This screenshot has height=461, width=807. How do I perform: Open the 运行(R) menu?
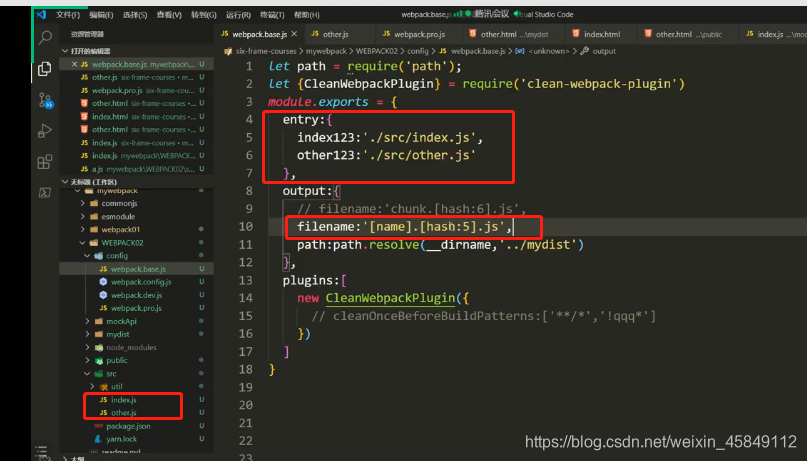coord(238,14)
